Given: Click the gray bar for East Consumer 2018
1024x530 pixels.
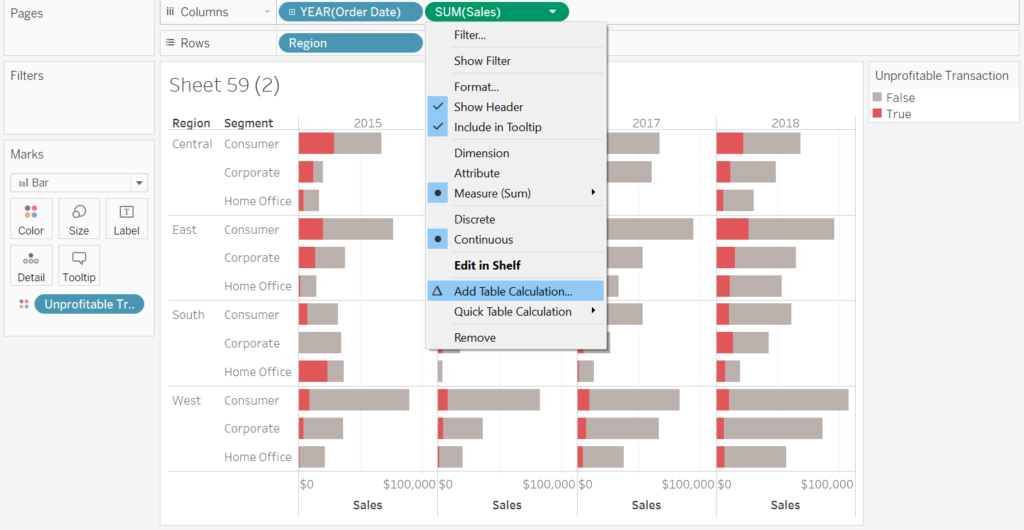Looking at the screenshot, I should click(x=791, y=229).
